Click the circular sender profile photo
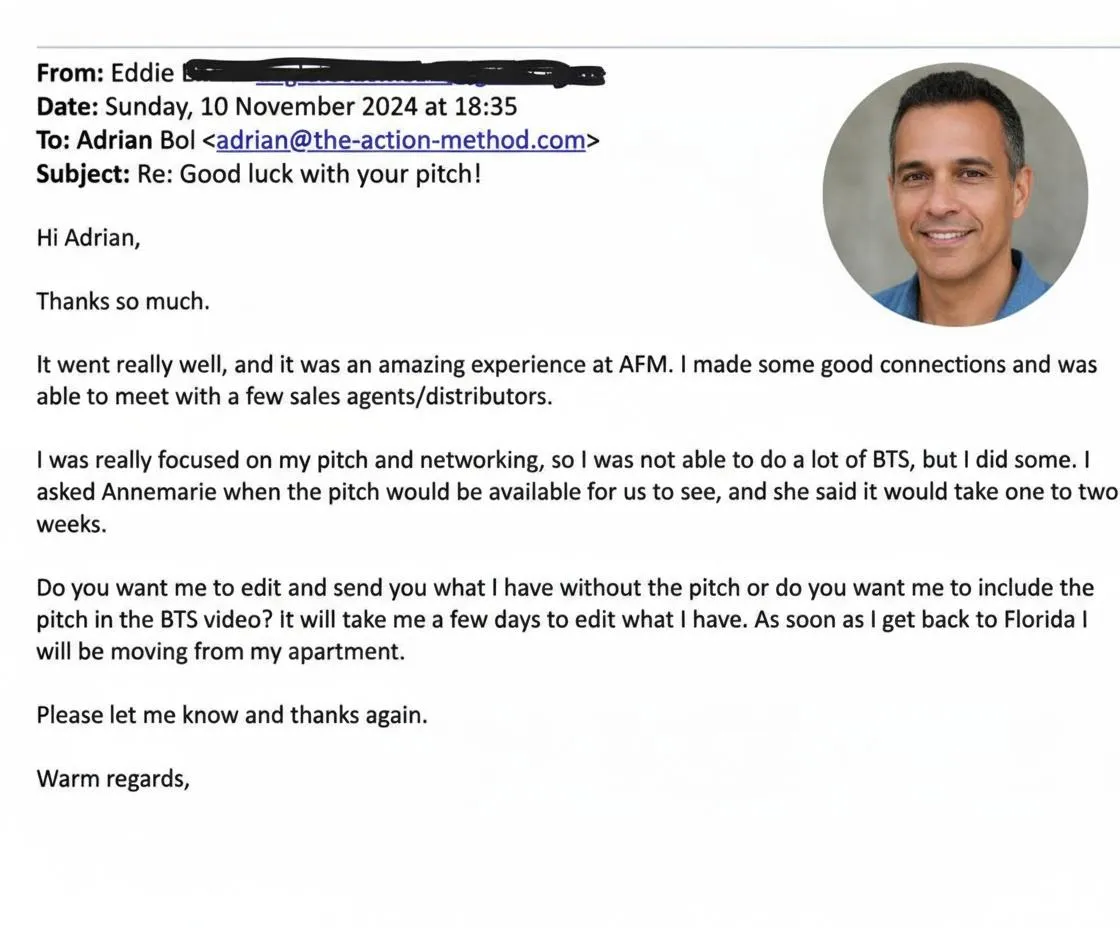 click(x=955, y=195)
